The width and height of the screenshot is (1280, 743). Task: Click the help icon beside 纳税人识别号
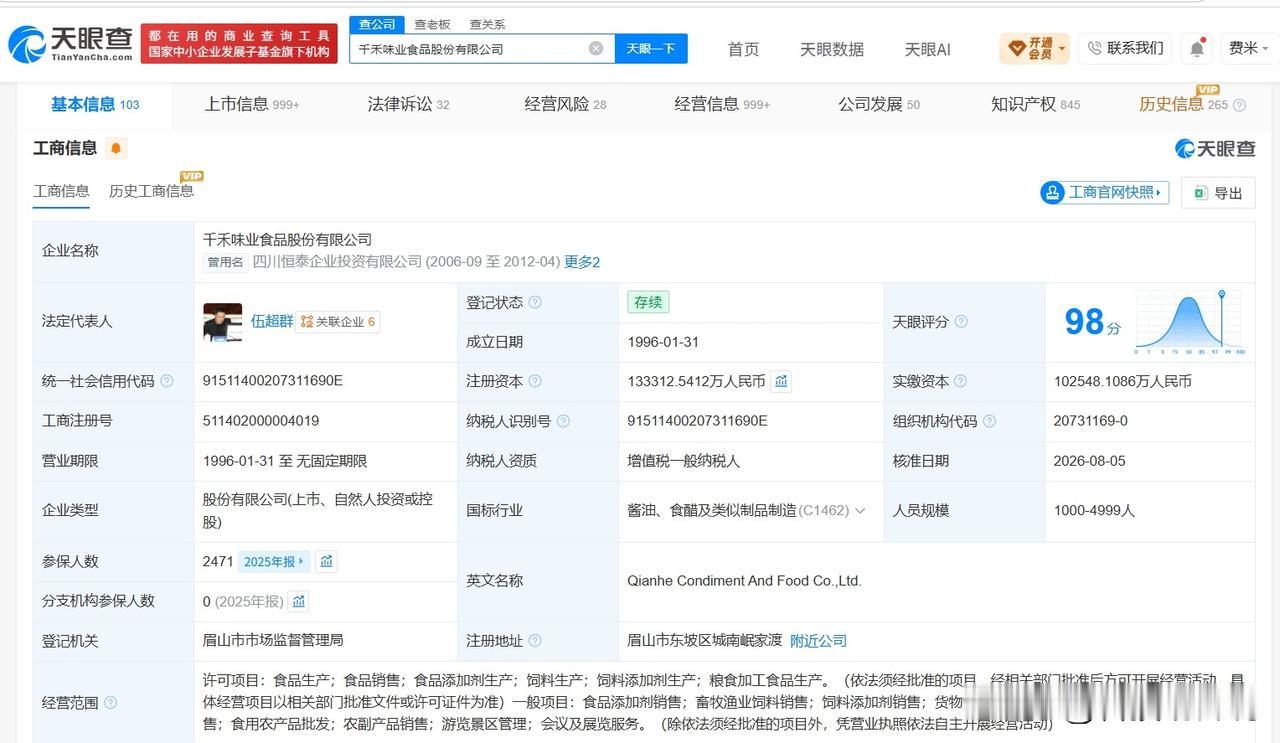[564, 421]
